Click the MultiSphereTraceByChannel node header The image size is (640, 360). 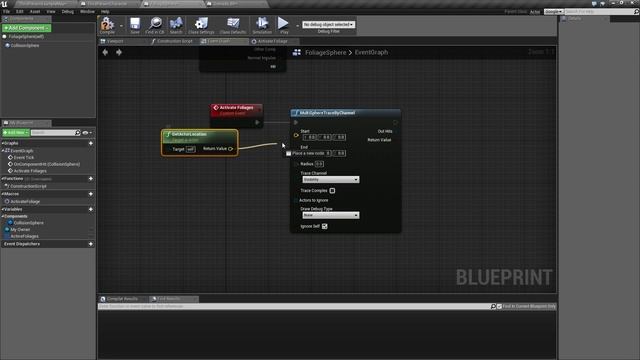tap(345, 113)
